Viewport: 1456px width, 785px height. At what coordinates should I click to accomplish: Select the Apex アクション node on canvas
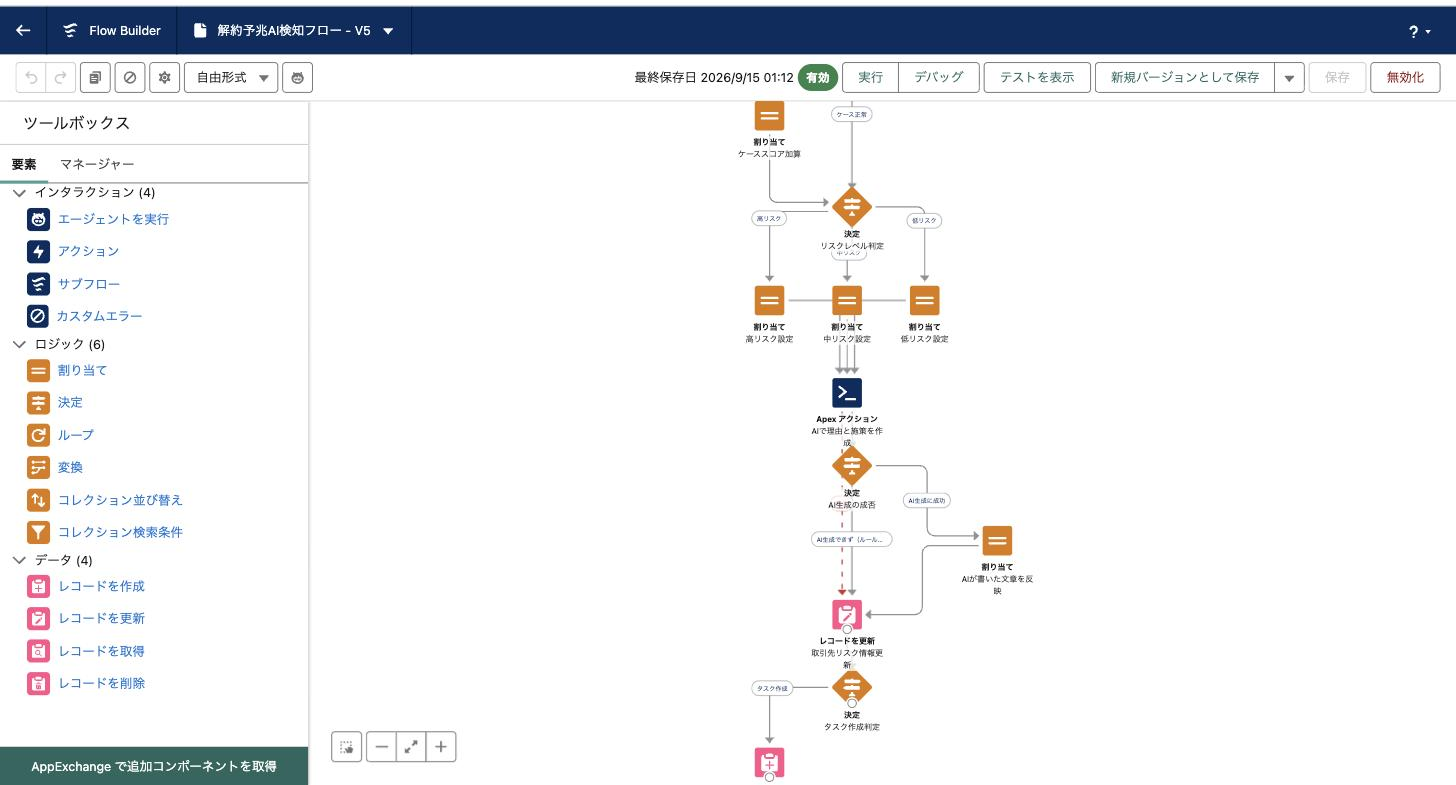847,393
